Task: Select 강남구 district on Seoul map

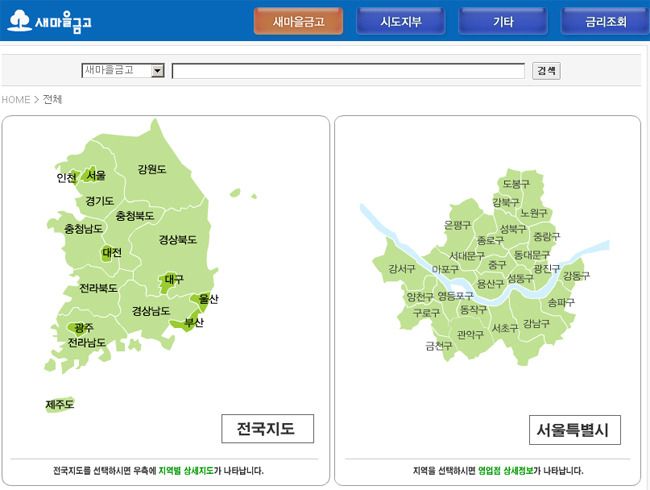Action: (536, 323)
